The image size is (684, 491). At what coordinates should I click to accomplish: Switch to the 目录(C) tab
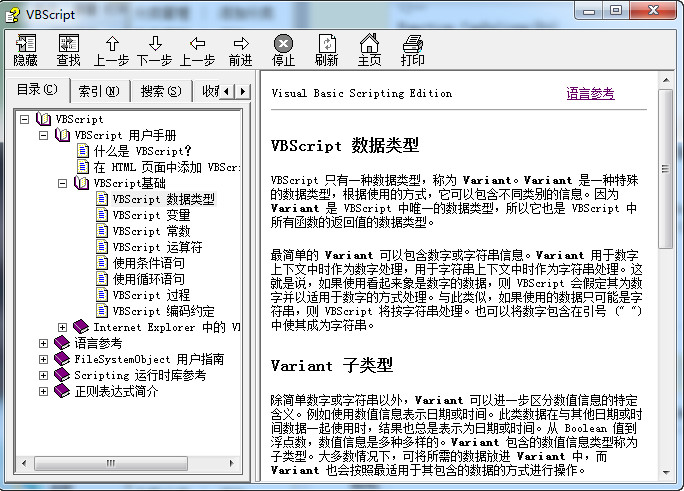pos(38,90)
